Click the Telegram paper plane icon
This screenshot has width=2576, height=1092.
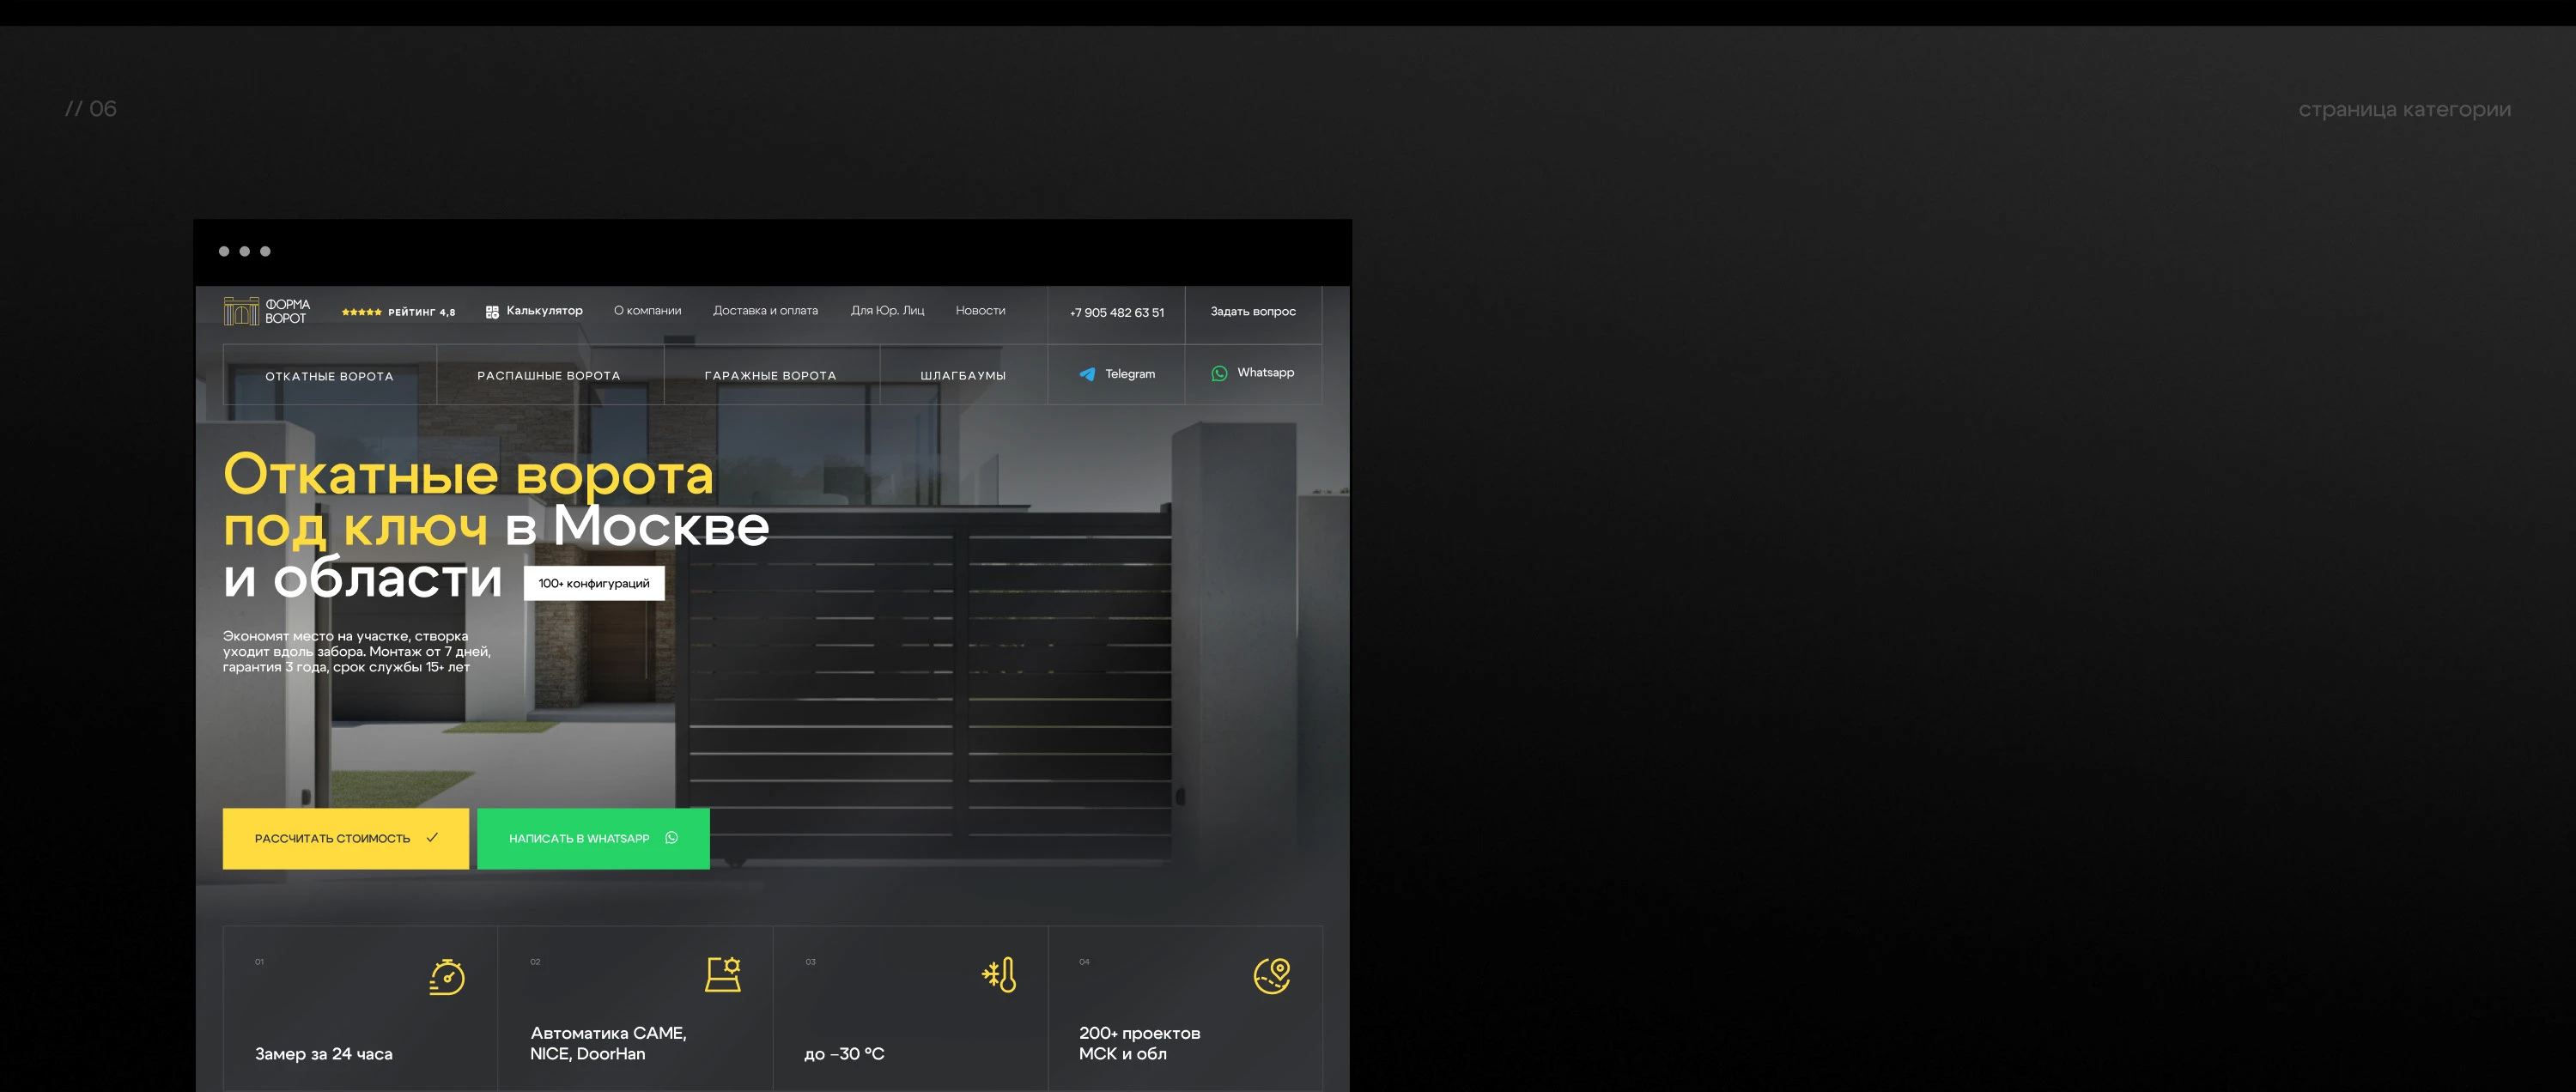1087,374
